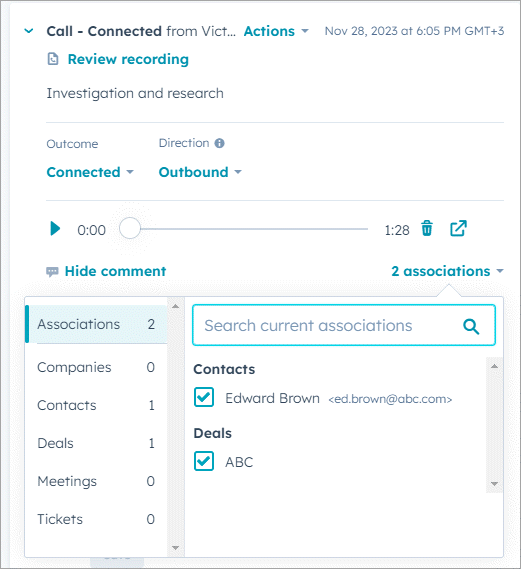Focus the Search current associations field
The image size is (521, 569).
(344, 325)
